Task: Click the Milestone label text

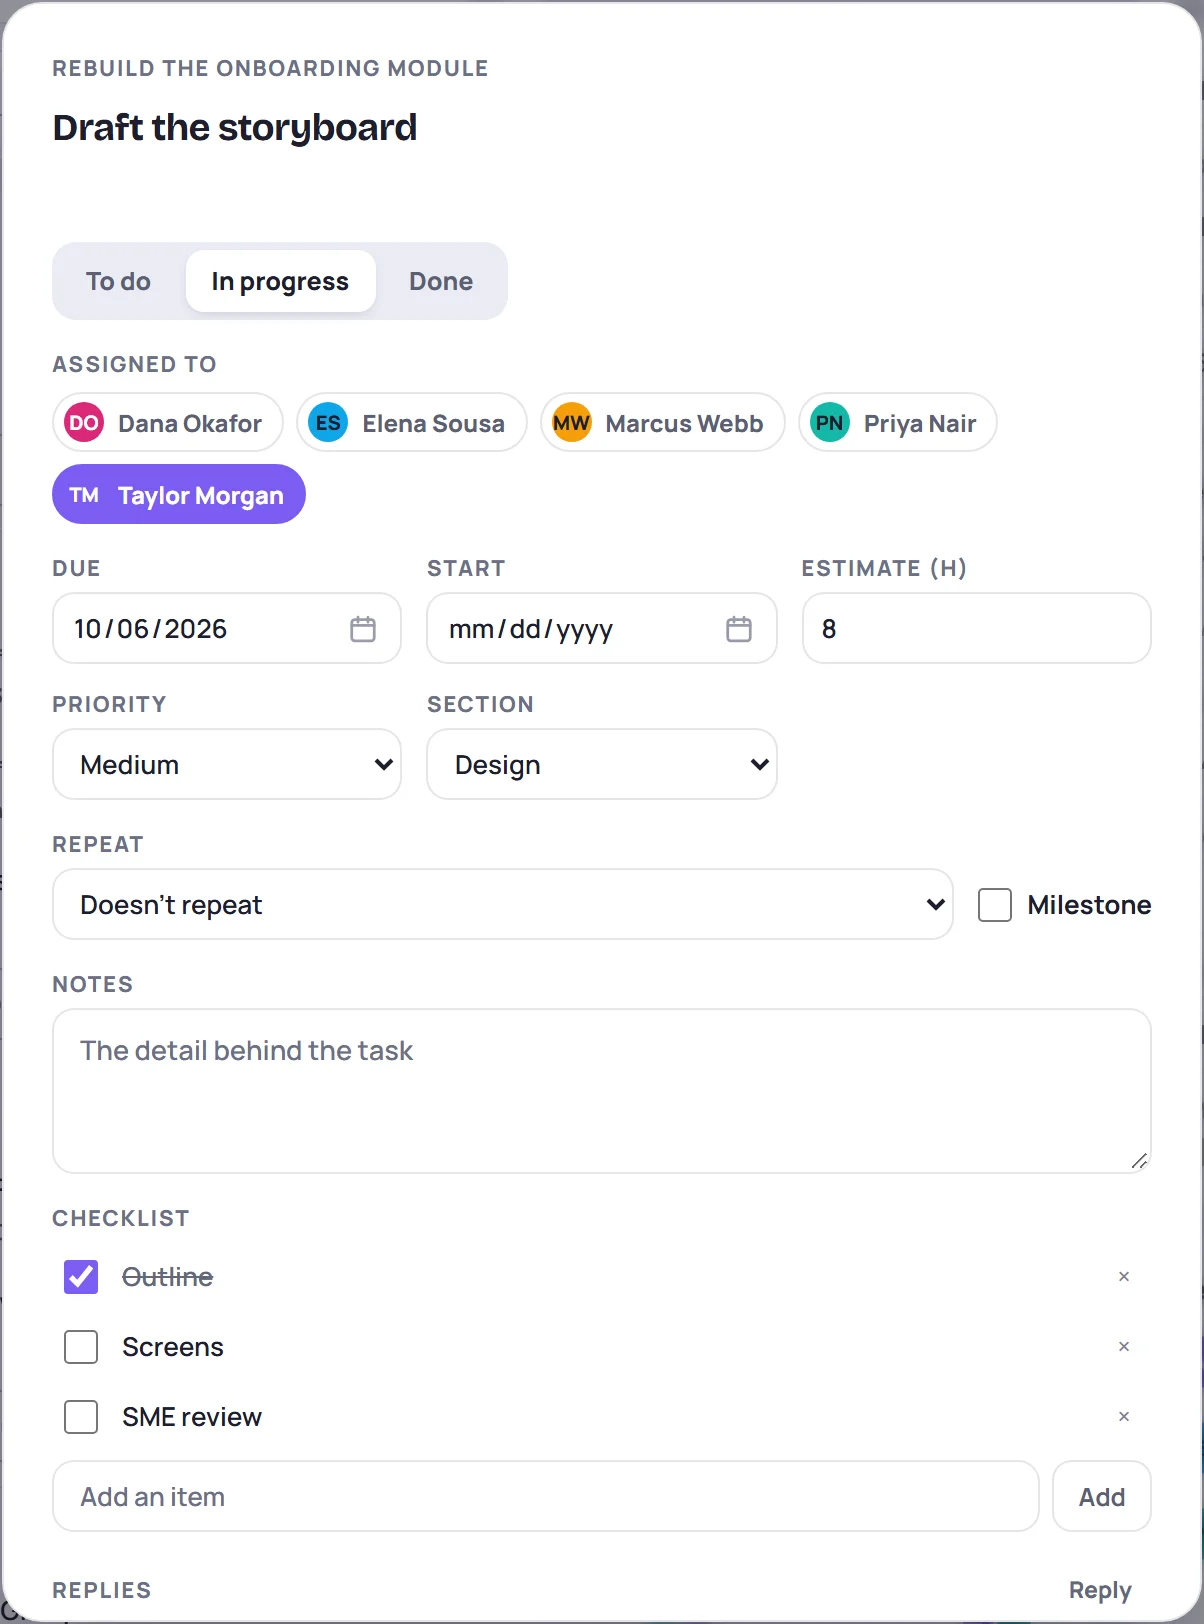Action: click(x=1089, y=905)
